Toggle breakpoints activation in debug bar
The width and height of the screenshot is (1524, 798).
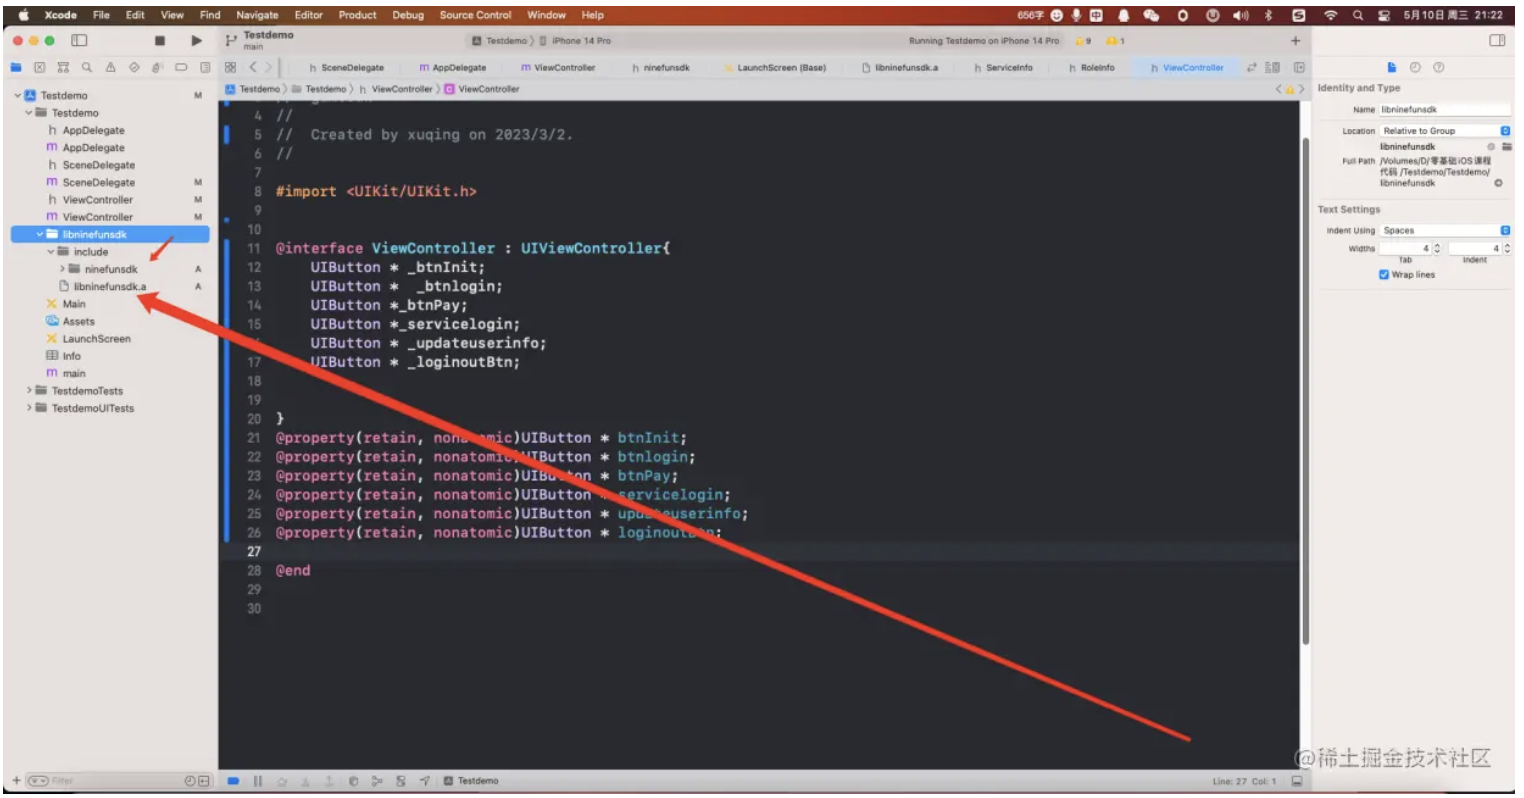tap(233, 781)
